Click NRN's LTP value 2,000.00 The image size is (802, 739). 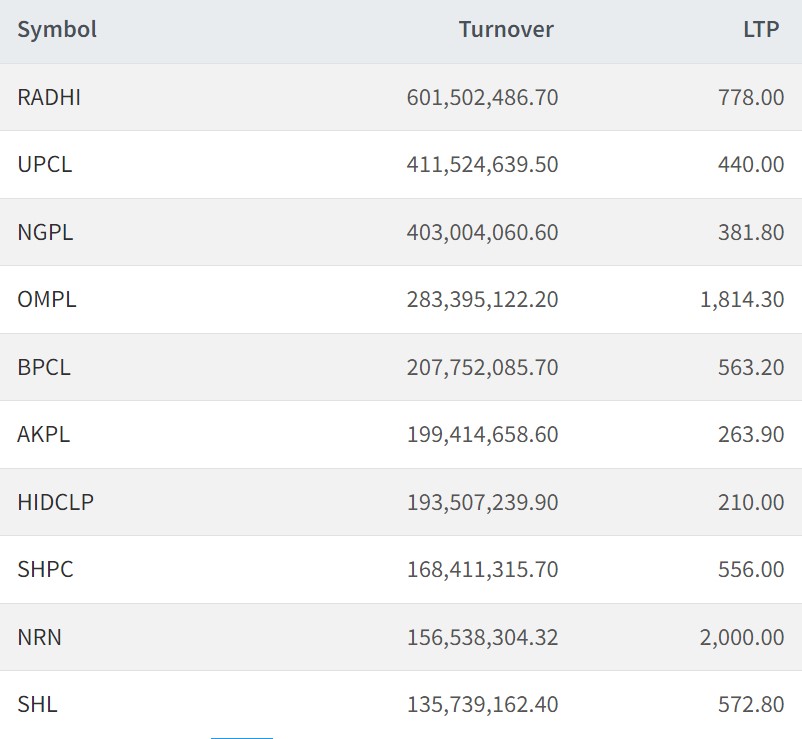[x=742, y=637]
